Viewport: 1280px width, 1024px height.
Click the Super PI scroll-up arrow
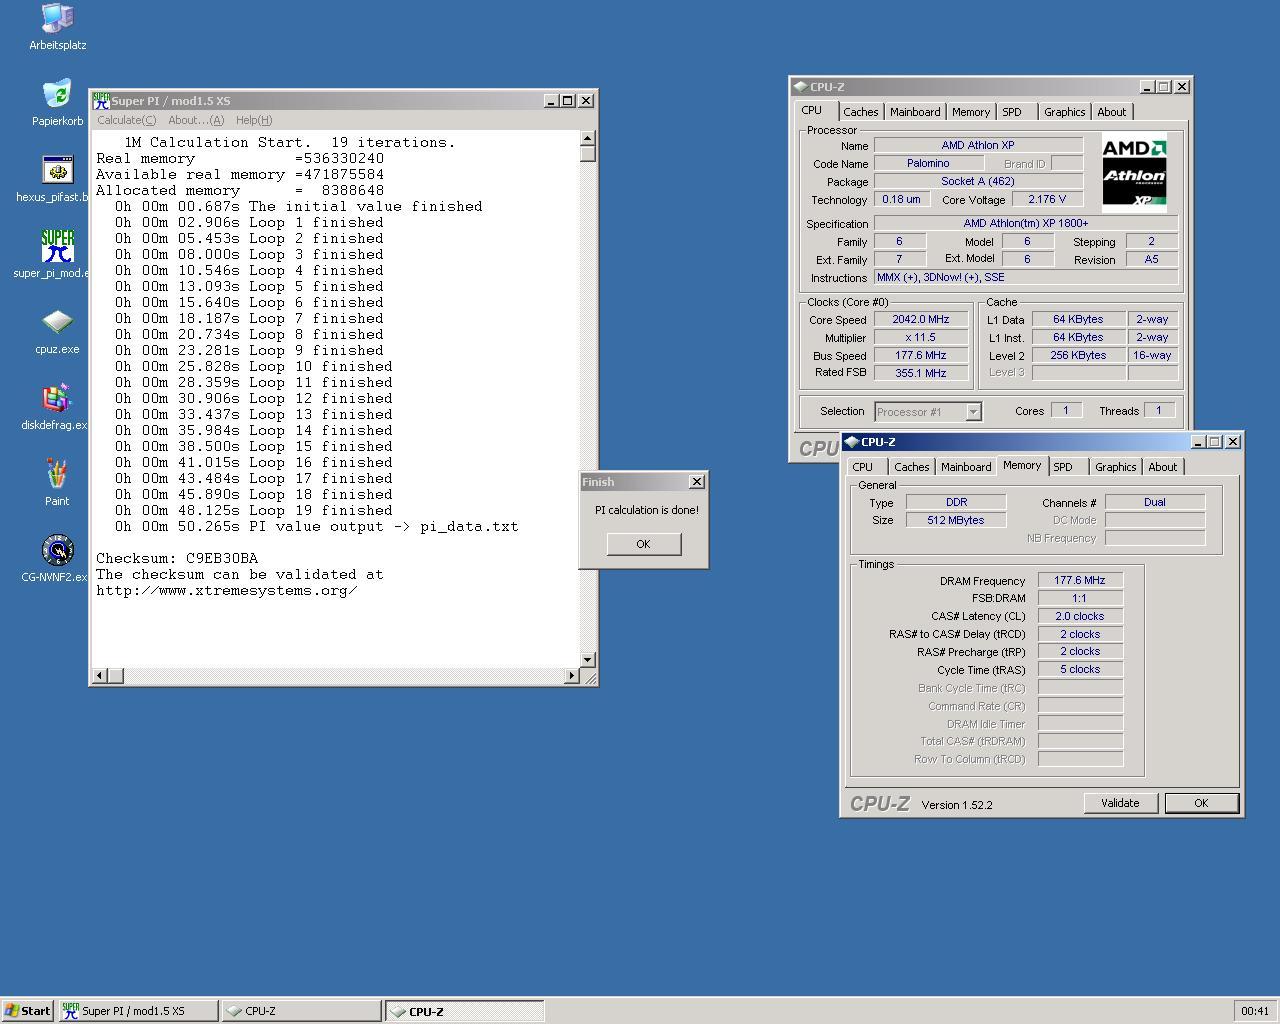click(x=588, y=138)
